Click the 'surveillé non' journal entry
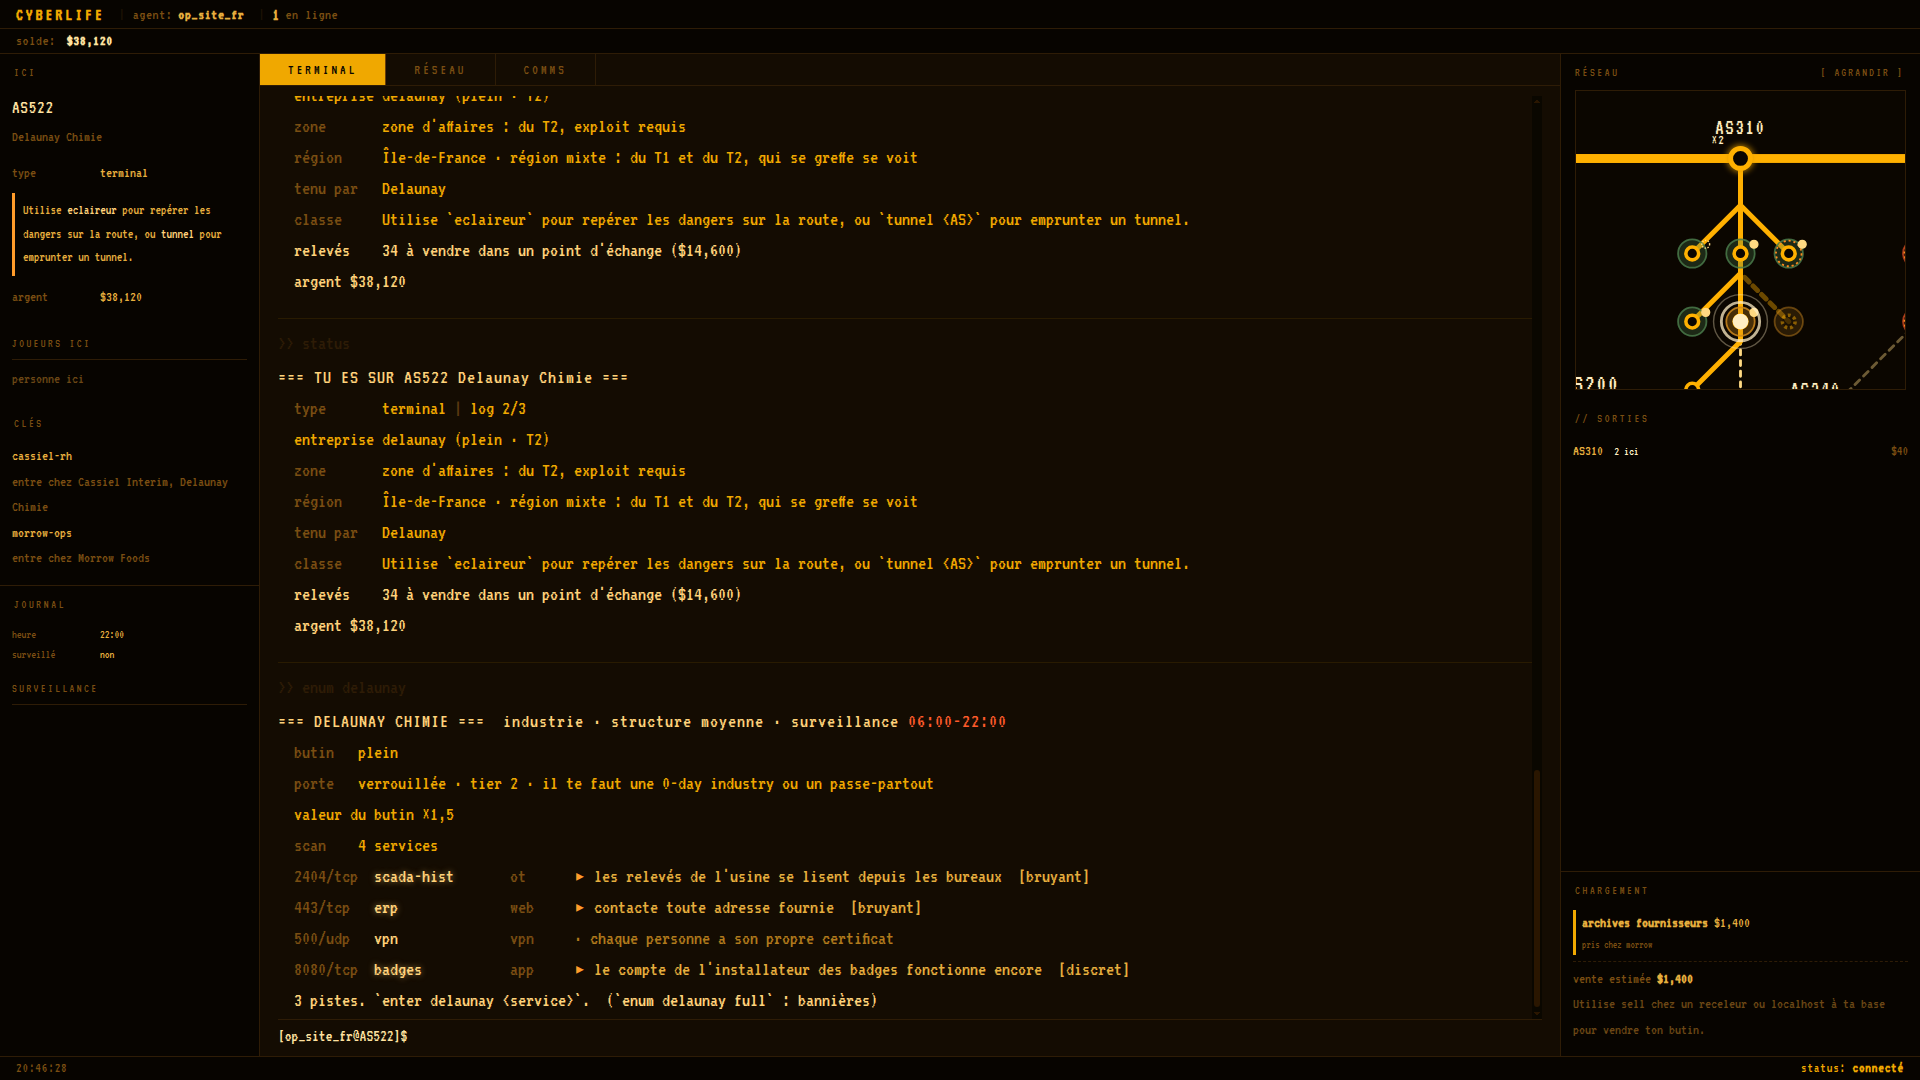This screenshot has width=1920, height=1080. (x=63, y=655)
